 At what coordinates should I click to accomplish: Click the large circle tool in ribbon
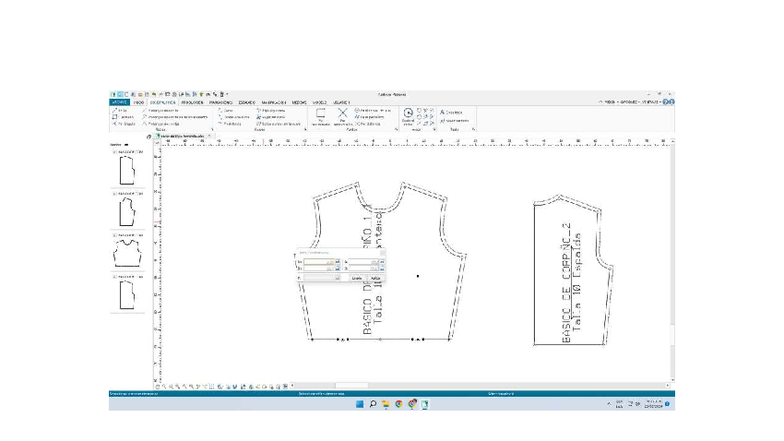pos(407,115)
